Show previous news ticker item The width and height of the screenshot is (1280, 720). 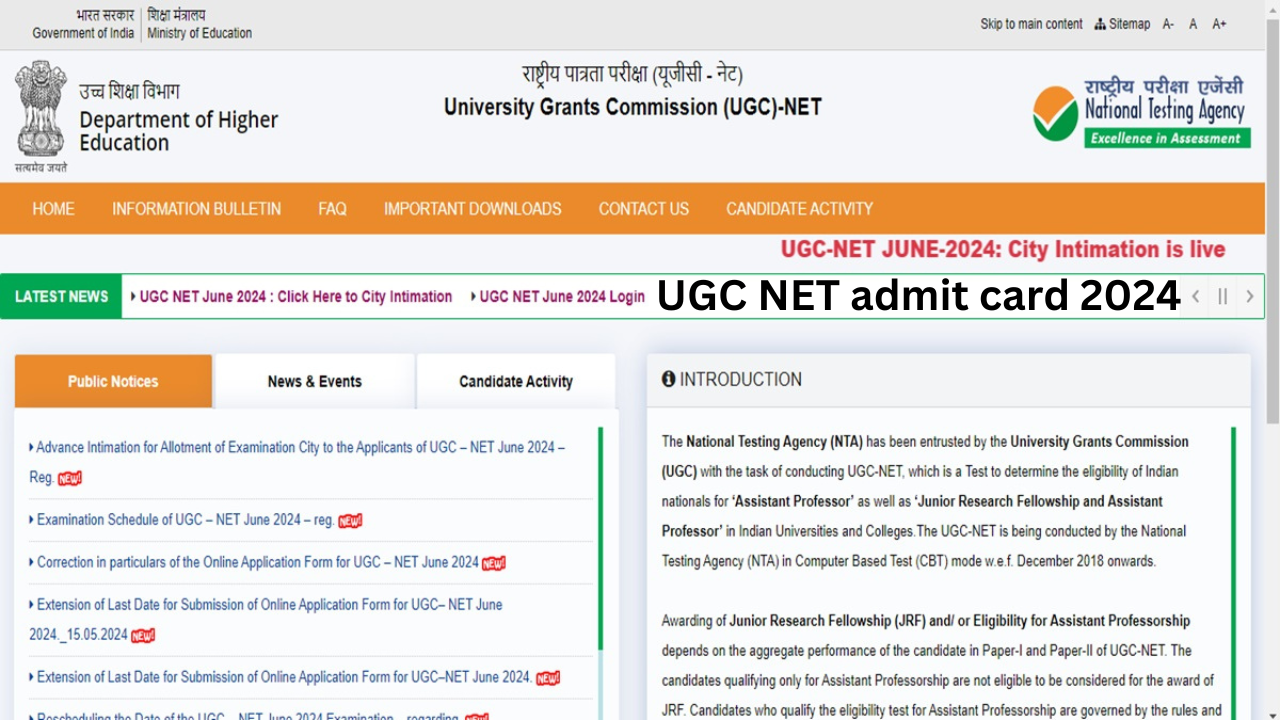tap(1195, 296)
